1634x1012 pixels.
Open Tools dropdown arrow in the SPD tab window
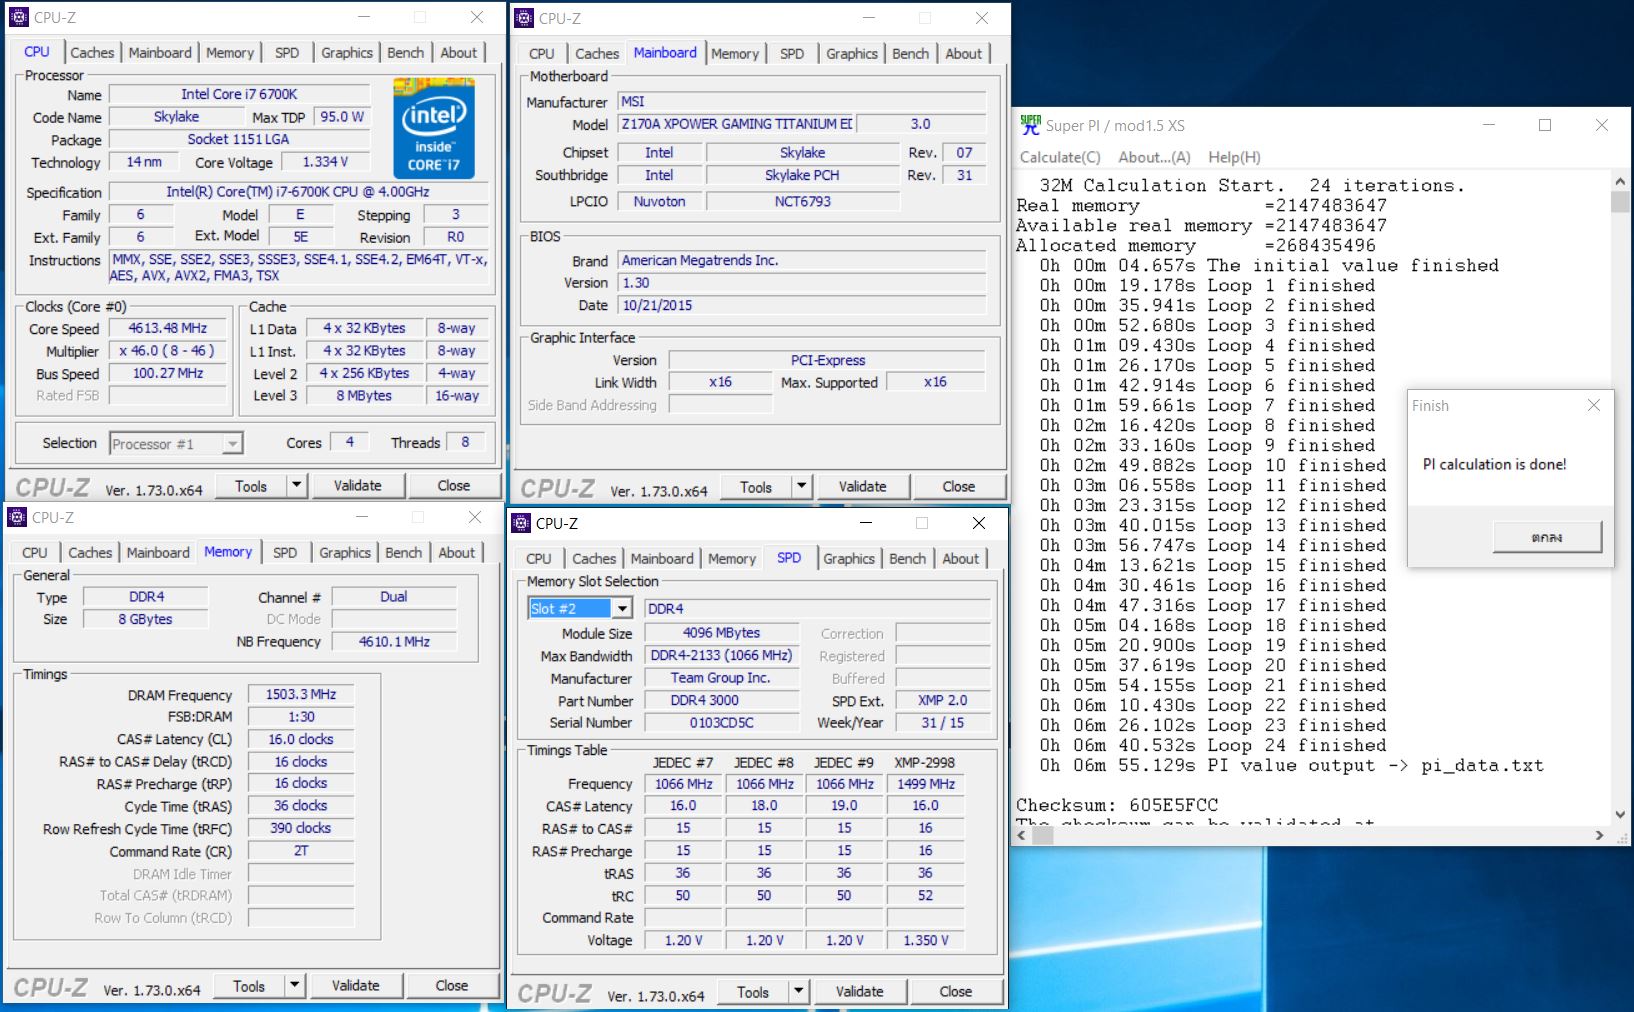click(798, 992)
